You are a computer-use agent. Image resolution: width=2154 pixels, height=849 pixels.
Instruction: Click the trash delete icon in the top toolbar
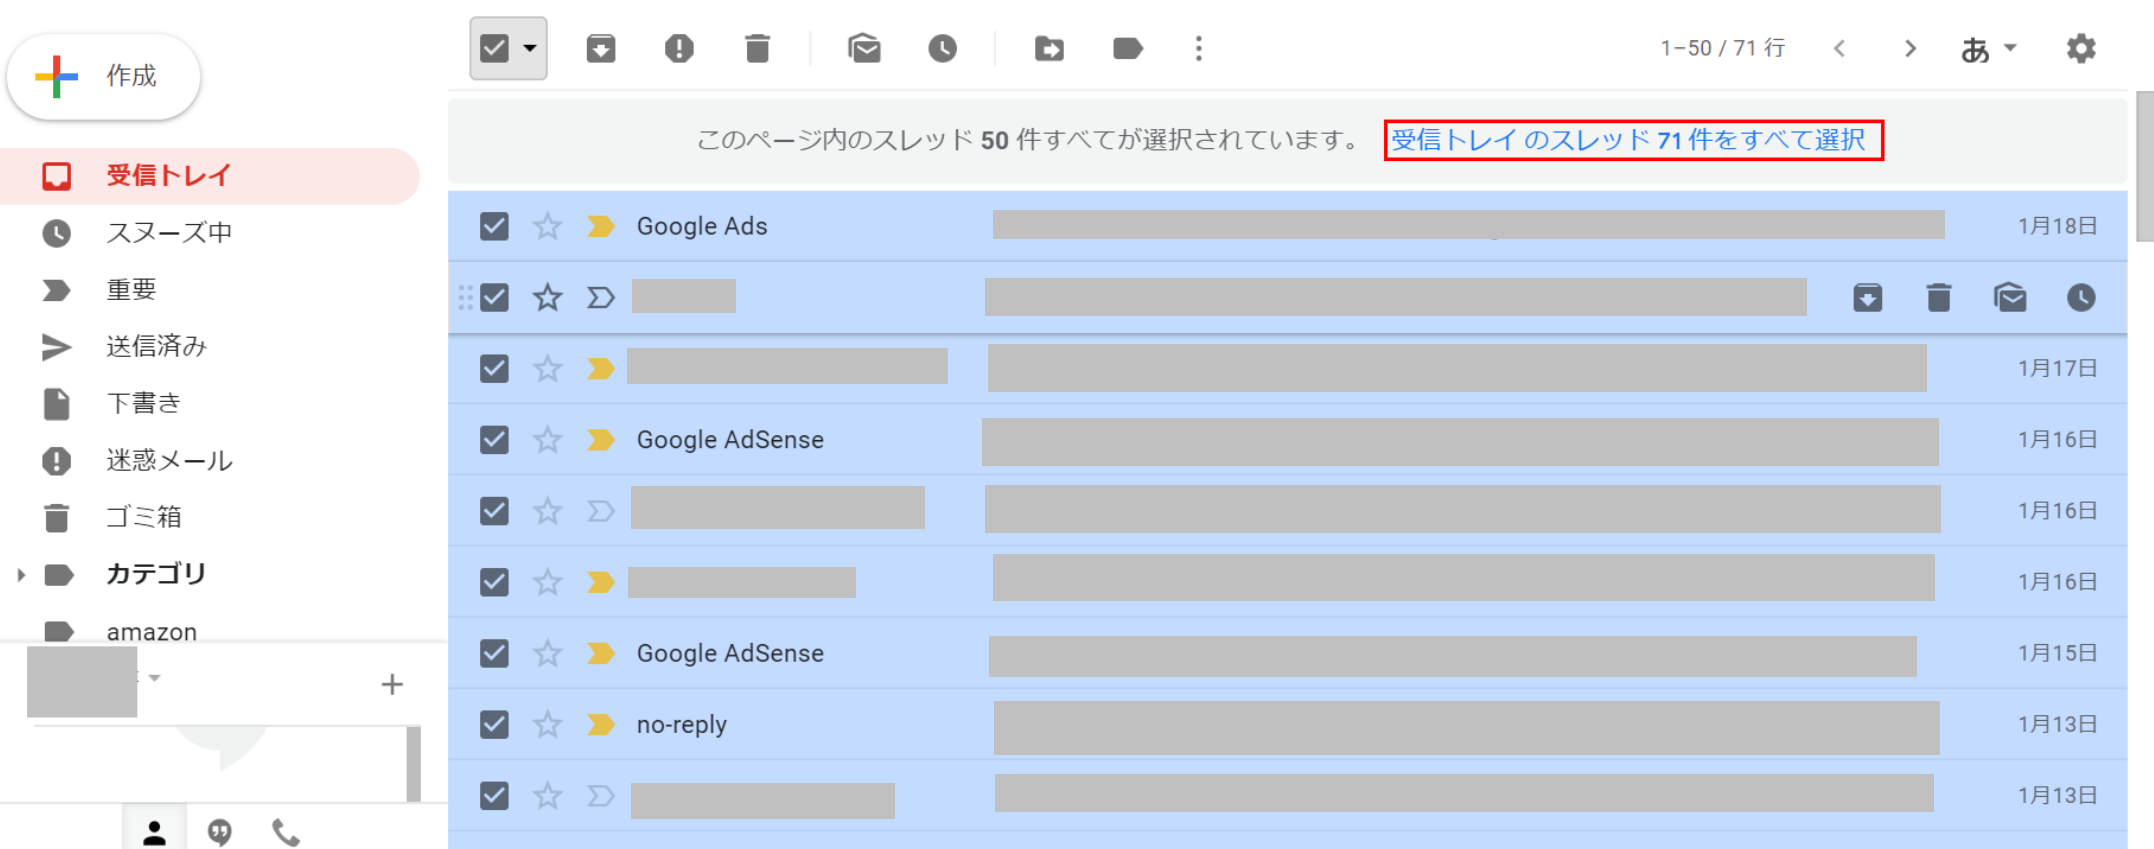tap(758, 48)
